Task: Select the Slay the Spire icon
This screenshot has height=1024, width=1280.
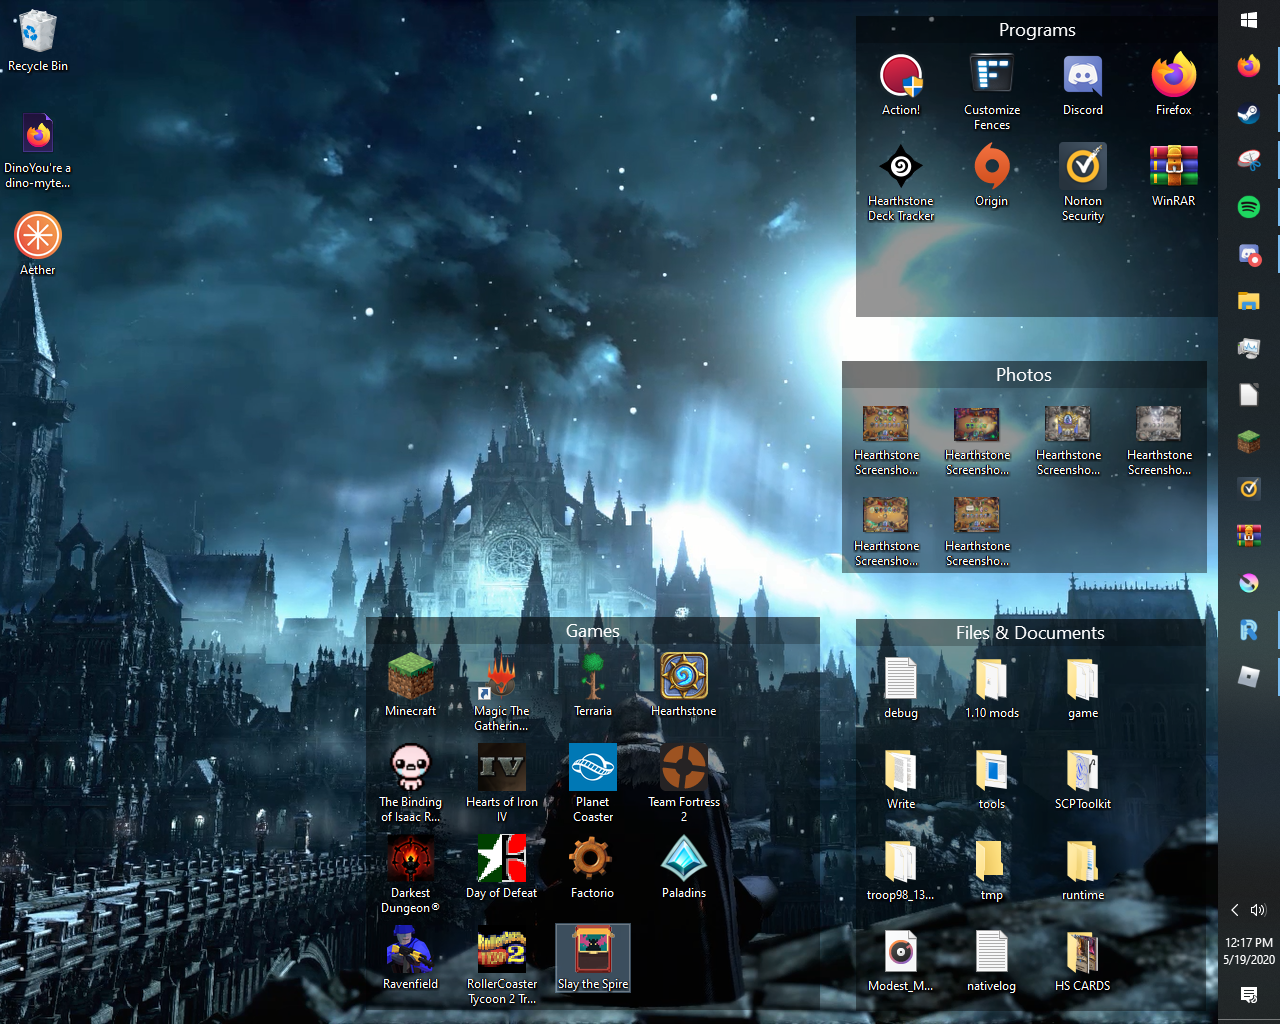Action: click(x=593, y=958)
